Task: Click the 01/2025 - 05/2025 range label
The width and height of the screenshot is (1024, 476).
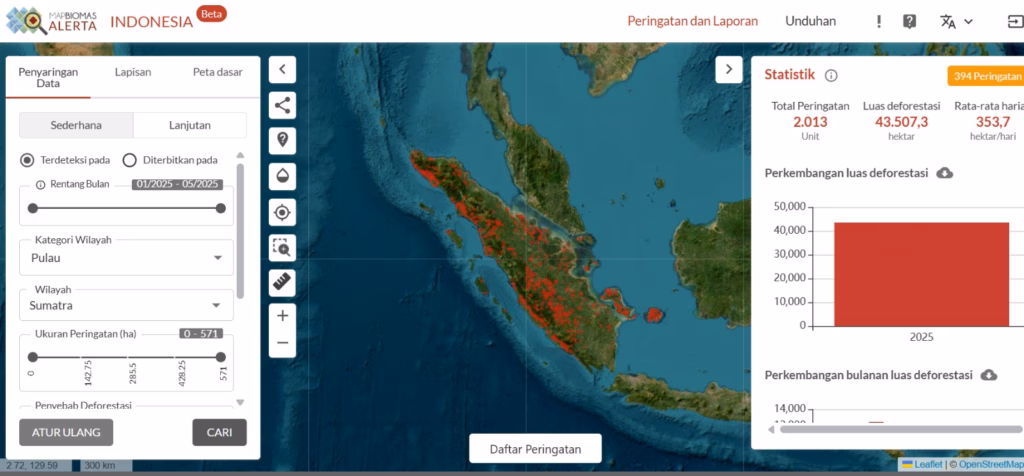Action: point(178,185)
